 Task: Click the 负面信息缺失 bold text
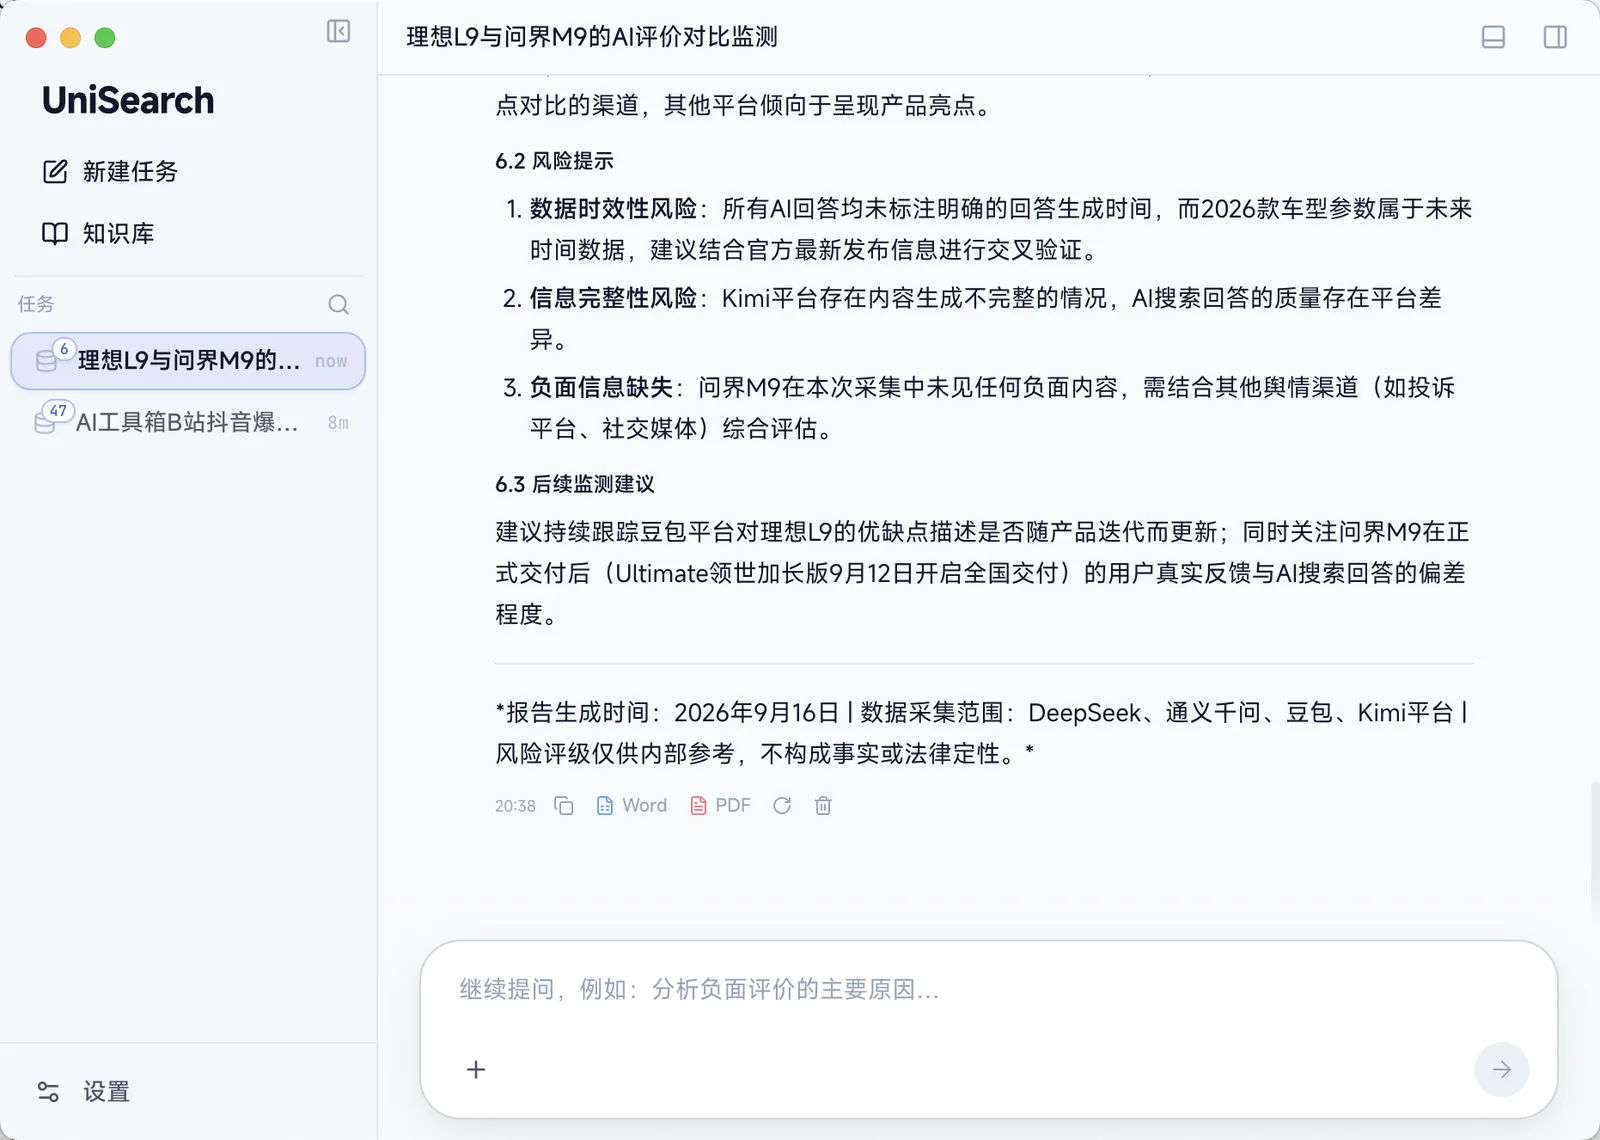[601, 388]
